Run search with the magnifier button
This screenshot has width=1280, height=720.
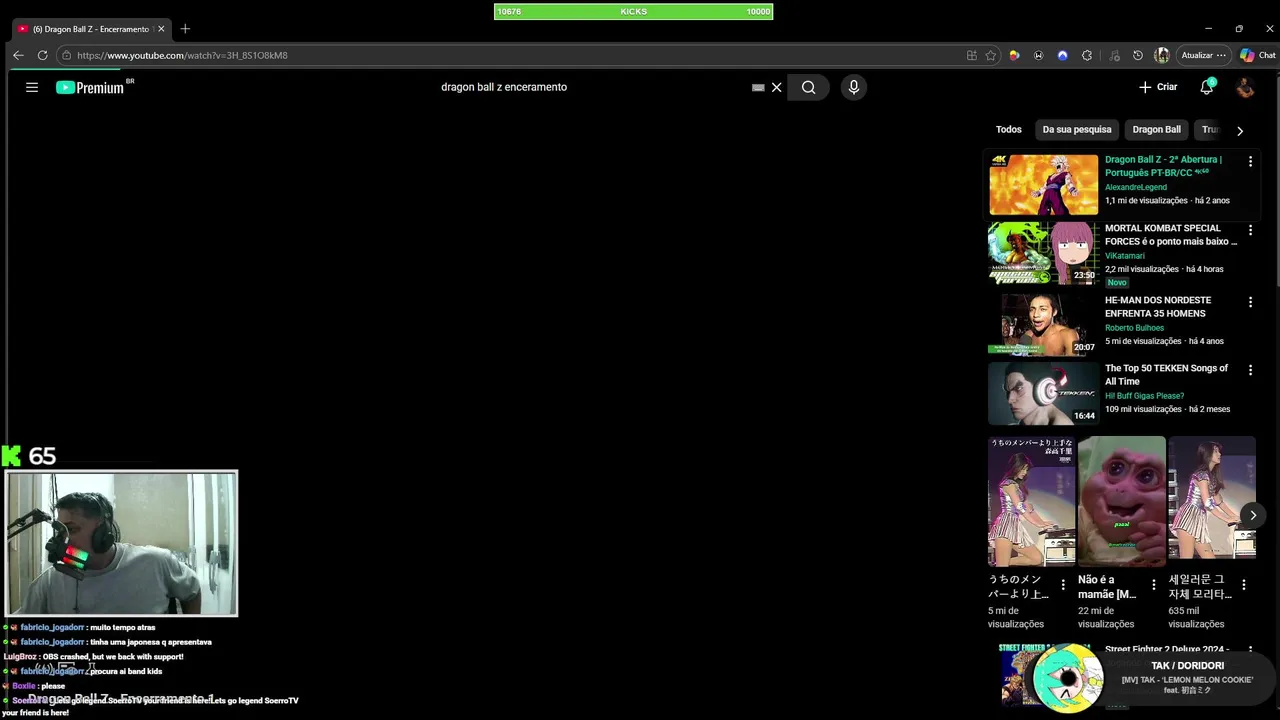pyautogui.click(x=808, y=87)
